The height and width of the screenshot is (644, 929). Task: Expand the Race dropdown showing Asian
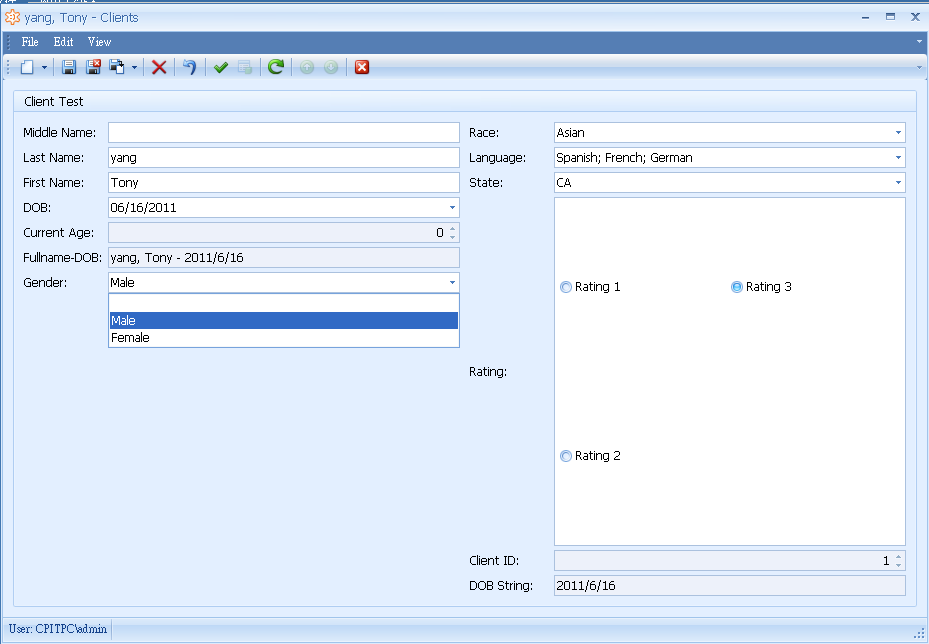898,133
